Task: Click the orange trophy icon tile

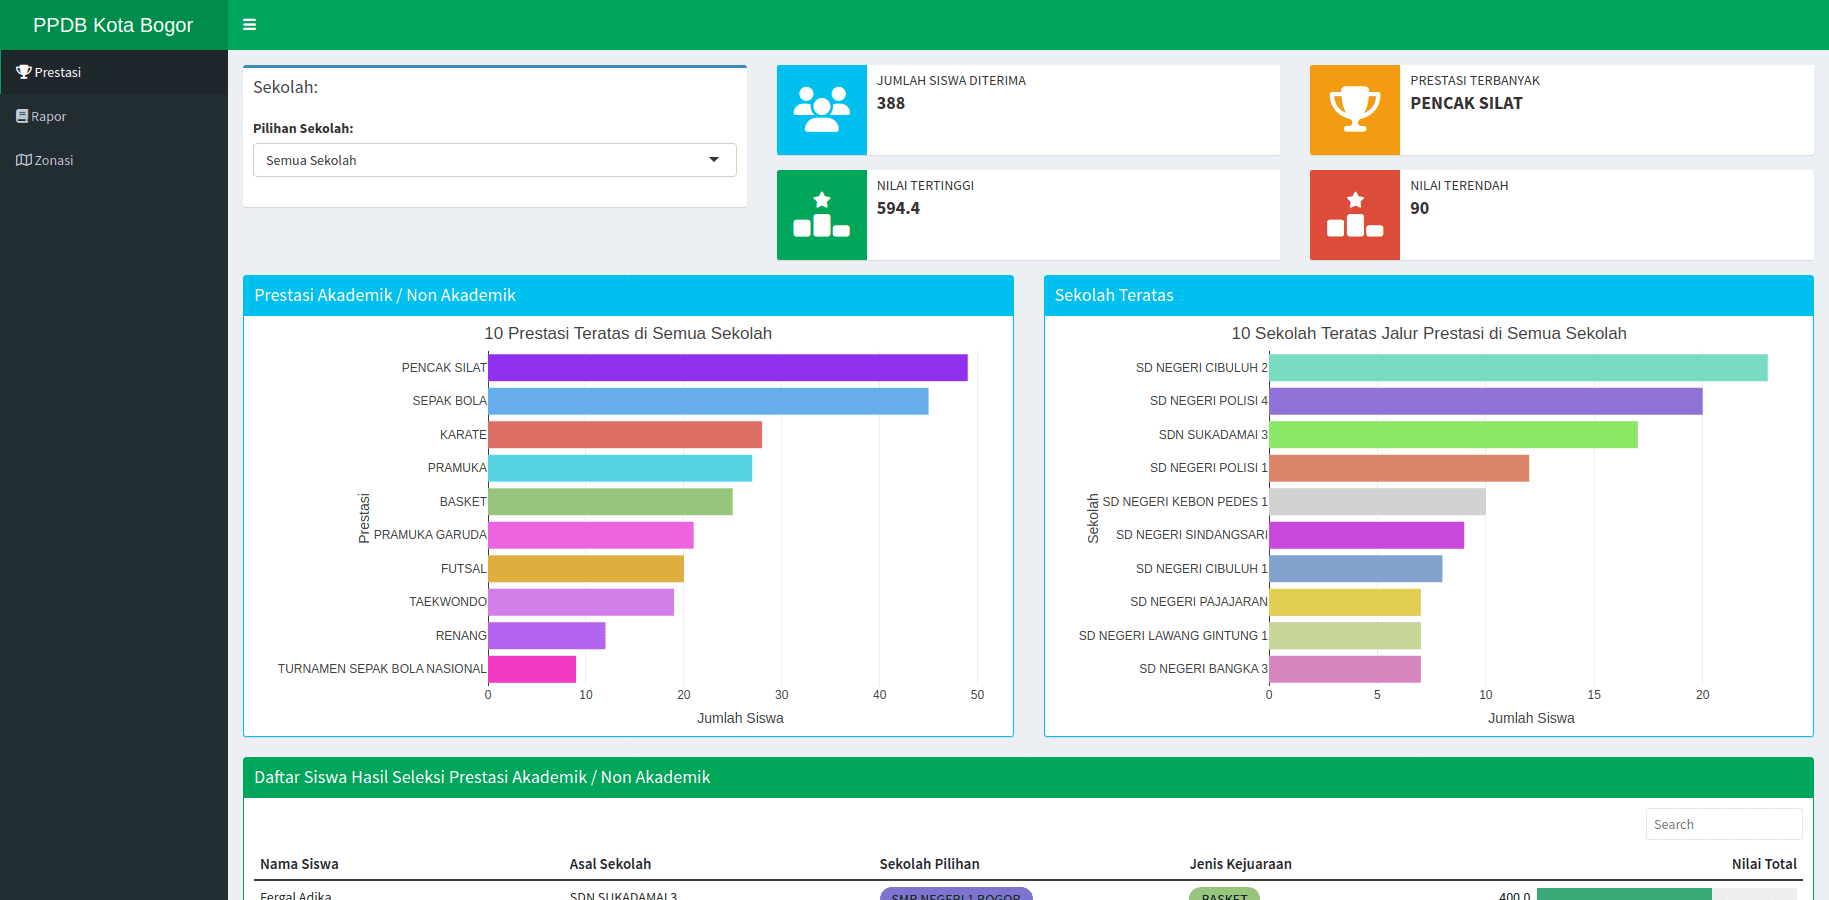Action: coord(1354,110)
